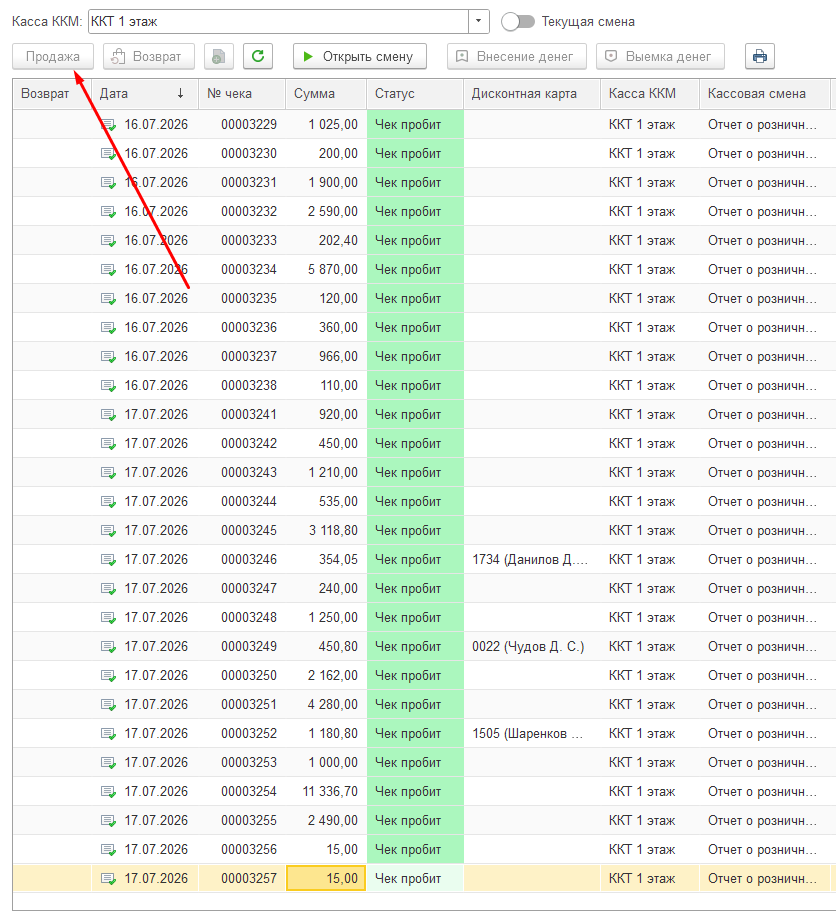836x913 pixels.
Task: Click the Касса ККМ field ККТ 1 этаж
Action: (278, 22)
